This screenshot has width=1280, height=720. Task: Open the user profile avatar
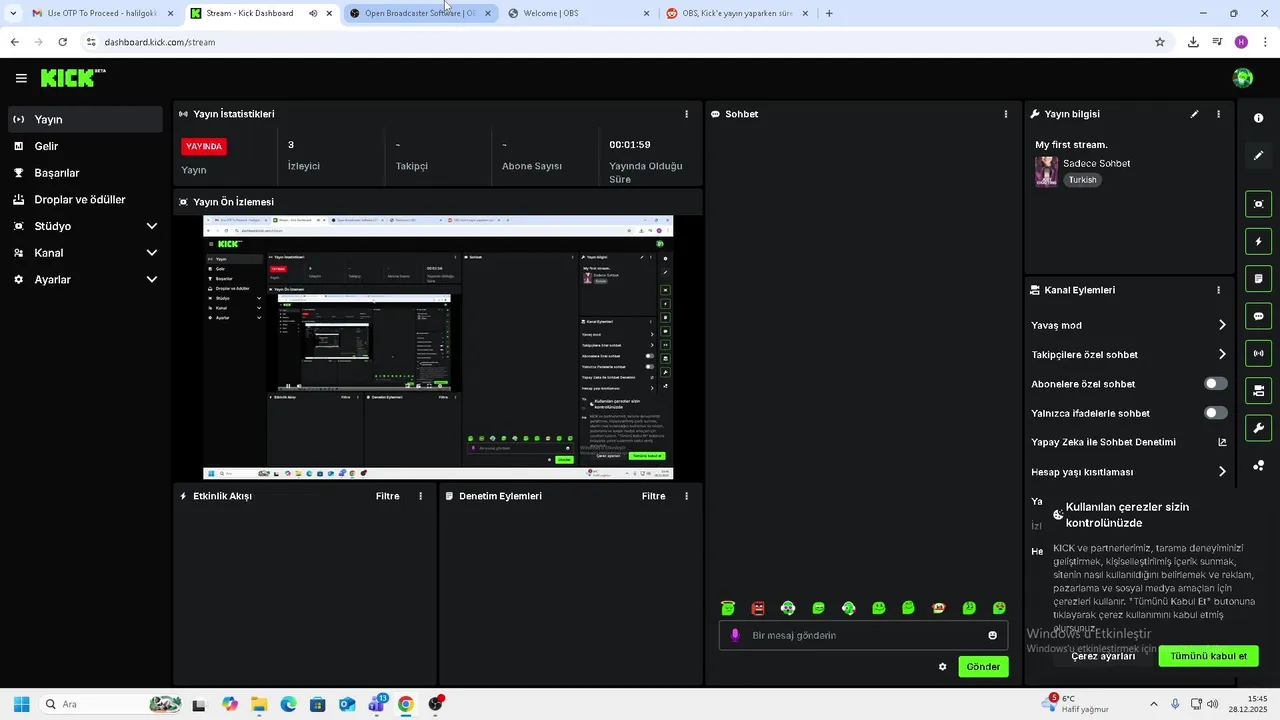(1243, 78)
